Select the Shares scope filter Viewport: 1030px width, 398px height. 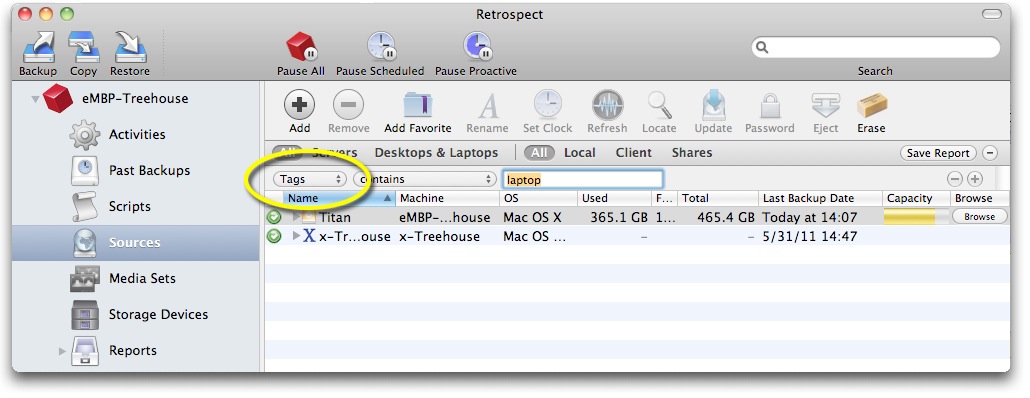tap(692, 153)
